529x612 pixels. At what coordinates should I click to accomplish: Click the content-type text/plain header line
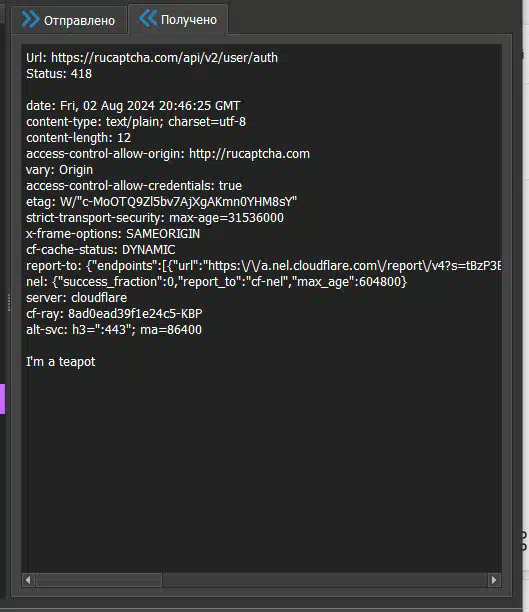(x=136, y=122)
